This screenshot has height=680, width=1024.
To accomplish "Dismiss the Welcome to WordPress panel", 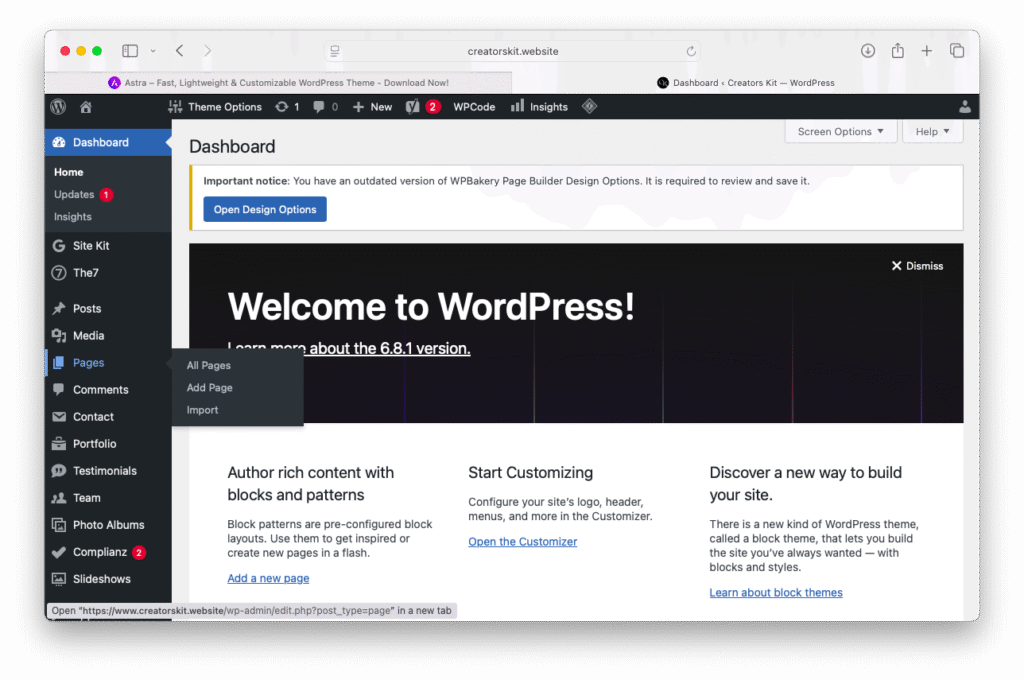I will click(918, 266).
